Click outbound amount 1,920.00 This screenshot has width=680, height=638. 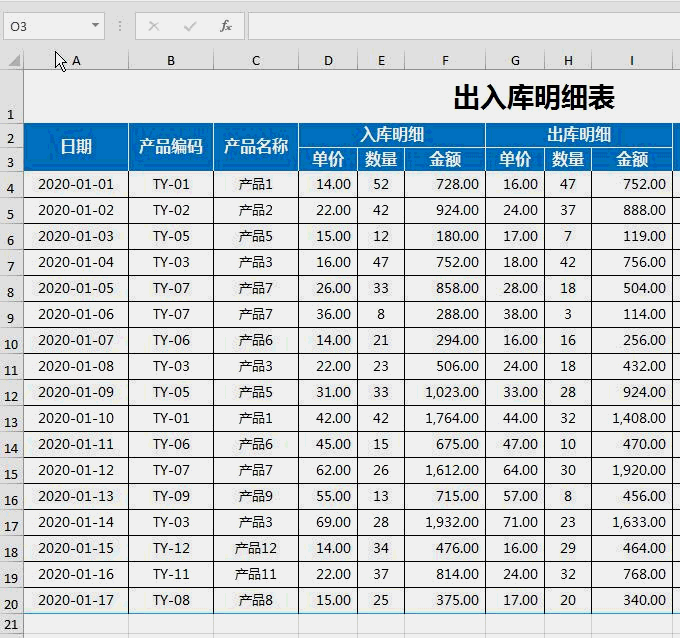pyautogui.click(x=632, y=470)
